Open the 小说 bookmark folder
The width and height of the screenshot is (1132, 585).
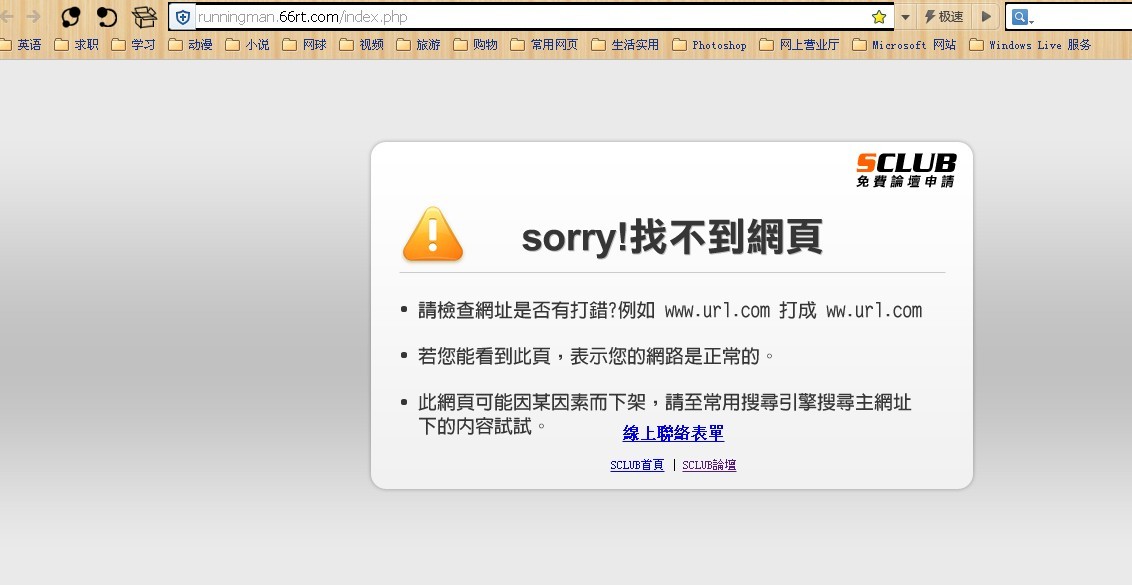pos(248,45)
